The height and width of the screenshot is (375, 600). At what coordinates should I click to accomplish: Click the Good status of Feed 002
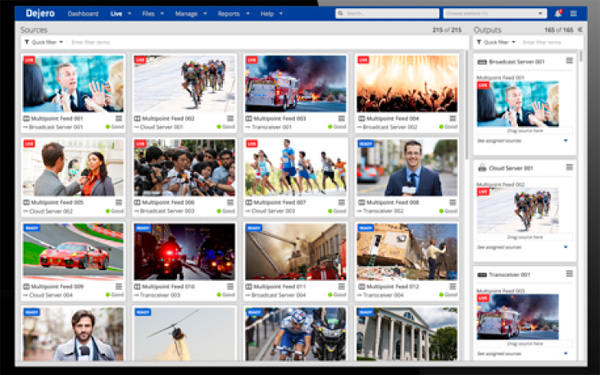(226, 127)
